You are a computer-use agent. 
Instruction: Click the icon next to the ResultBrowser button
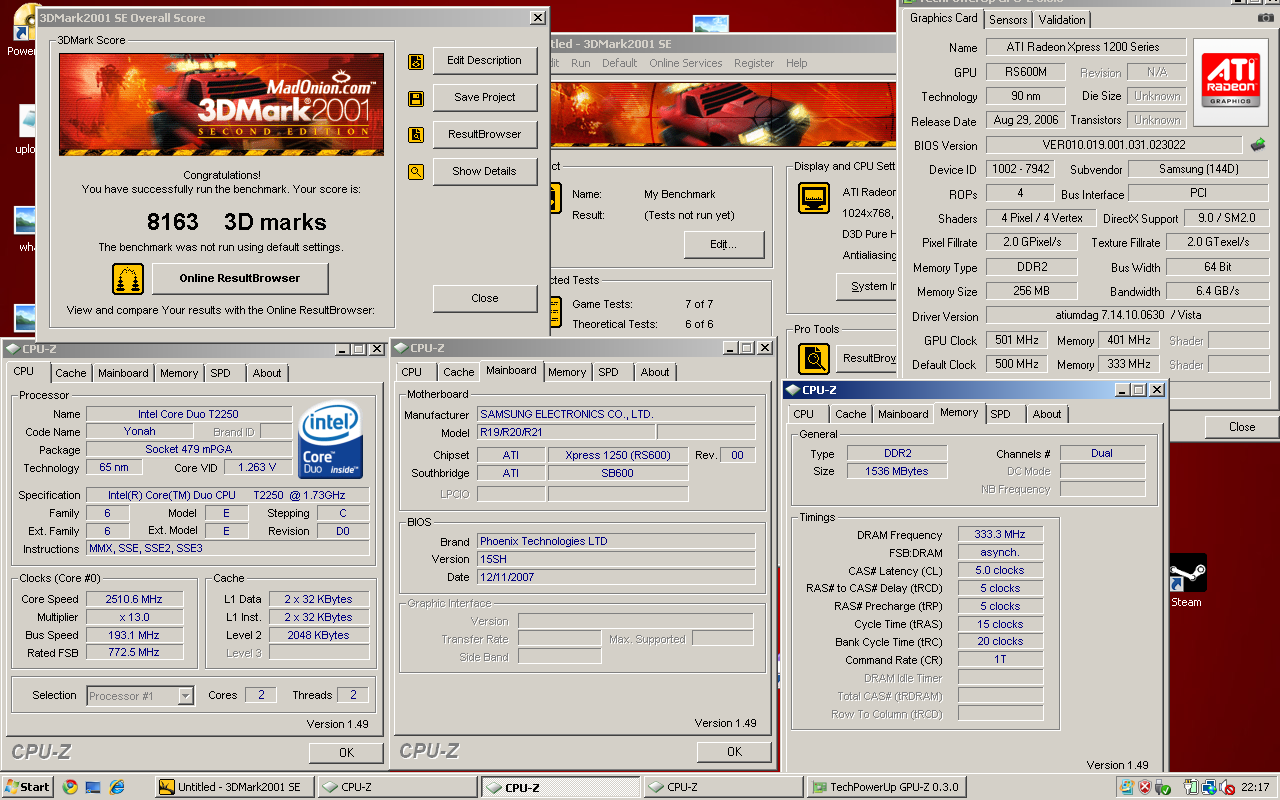coord(416,135)
